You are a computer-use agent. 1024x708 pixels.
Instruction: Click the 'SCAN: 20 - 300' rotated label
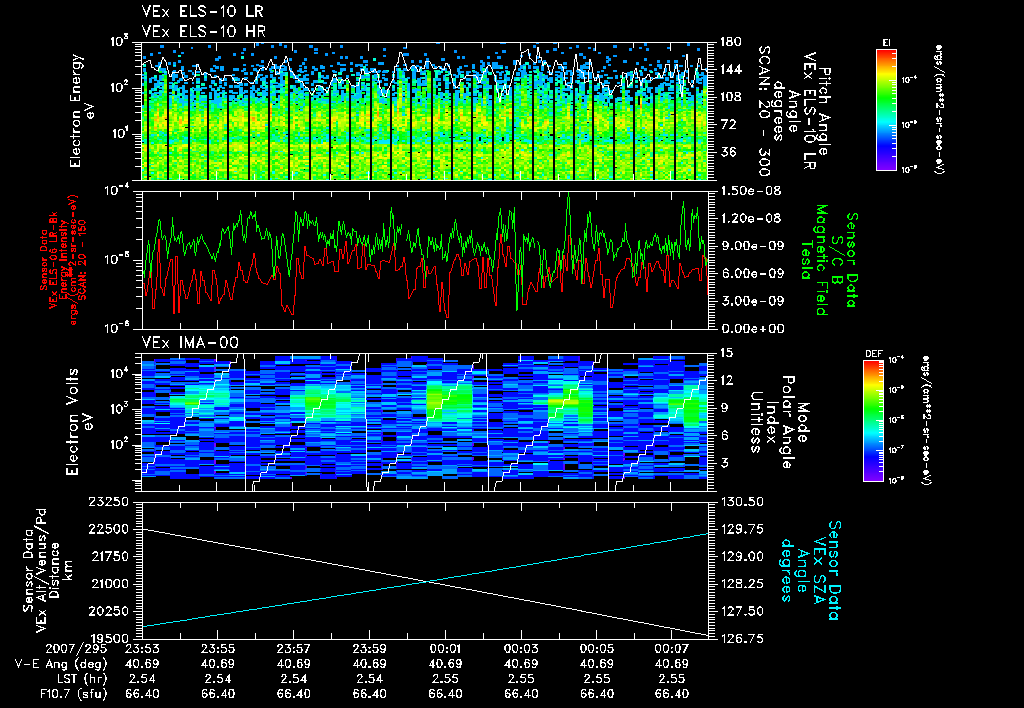click(763, 111)
